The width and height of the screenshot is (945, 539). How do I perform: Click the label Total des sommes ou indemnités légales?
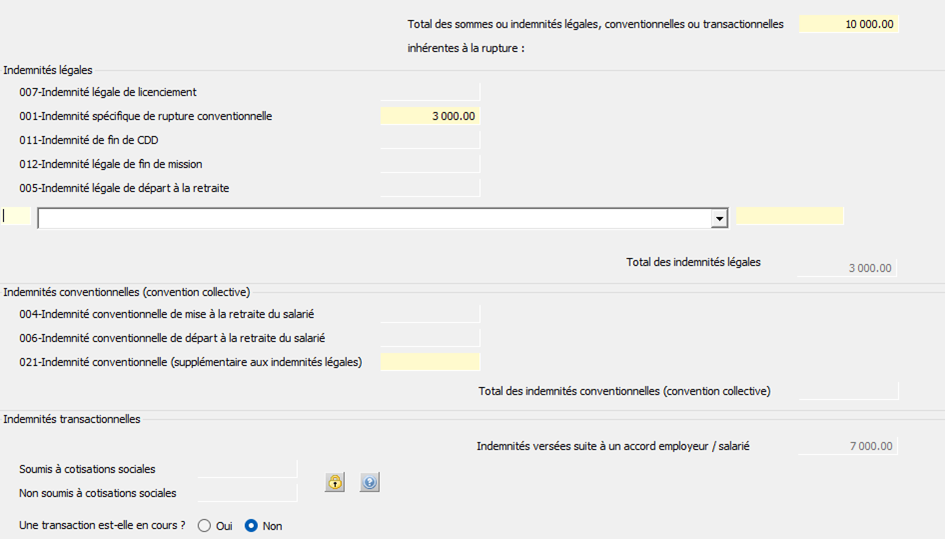pos(595,24)
